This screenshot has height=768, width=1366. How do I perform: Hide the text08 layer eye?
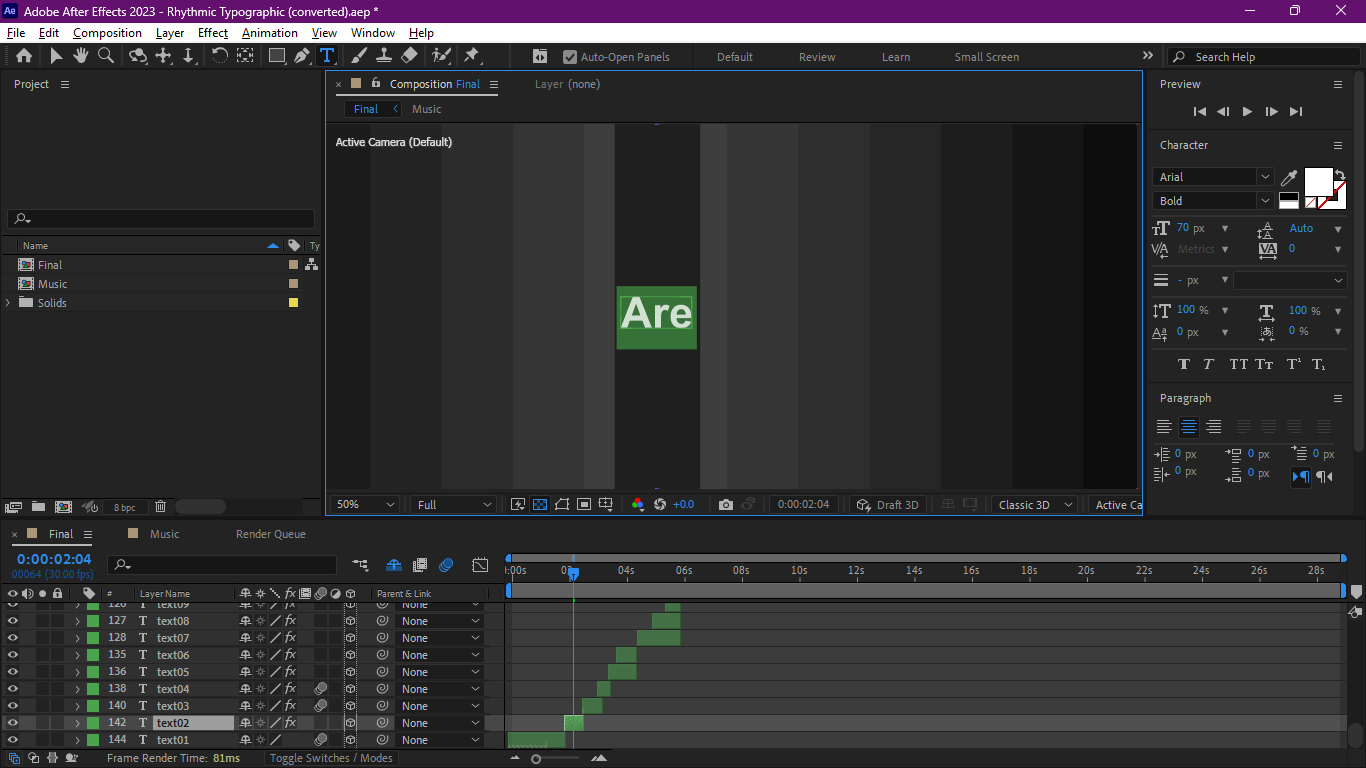(x=13, y=621)
